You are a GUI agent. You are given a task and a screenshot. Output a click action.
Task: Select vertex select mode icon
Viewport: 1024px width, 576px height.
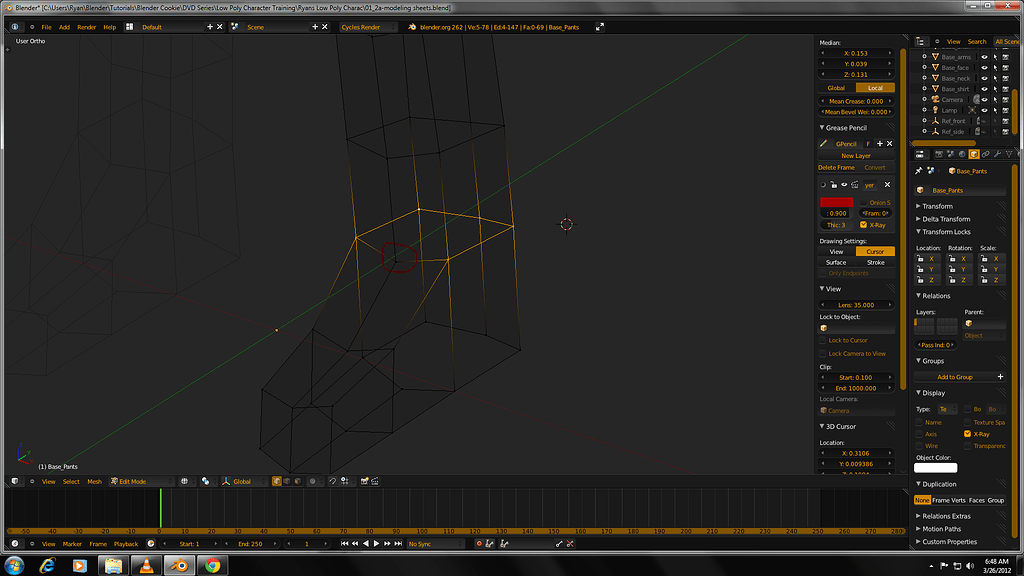[277, 481]
